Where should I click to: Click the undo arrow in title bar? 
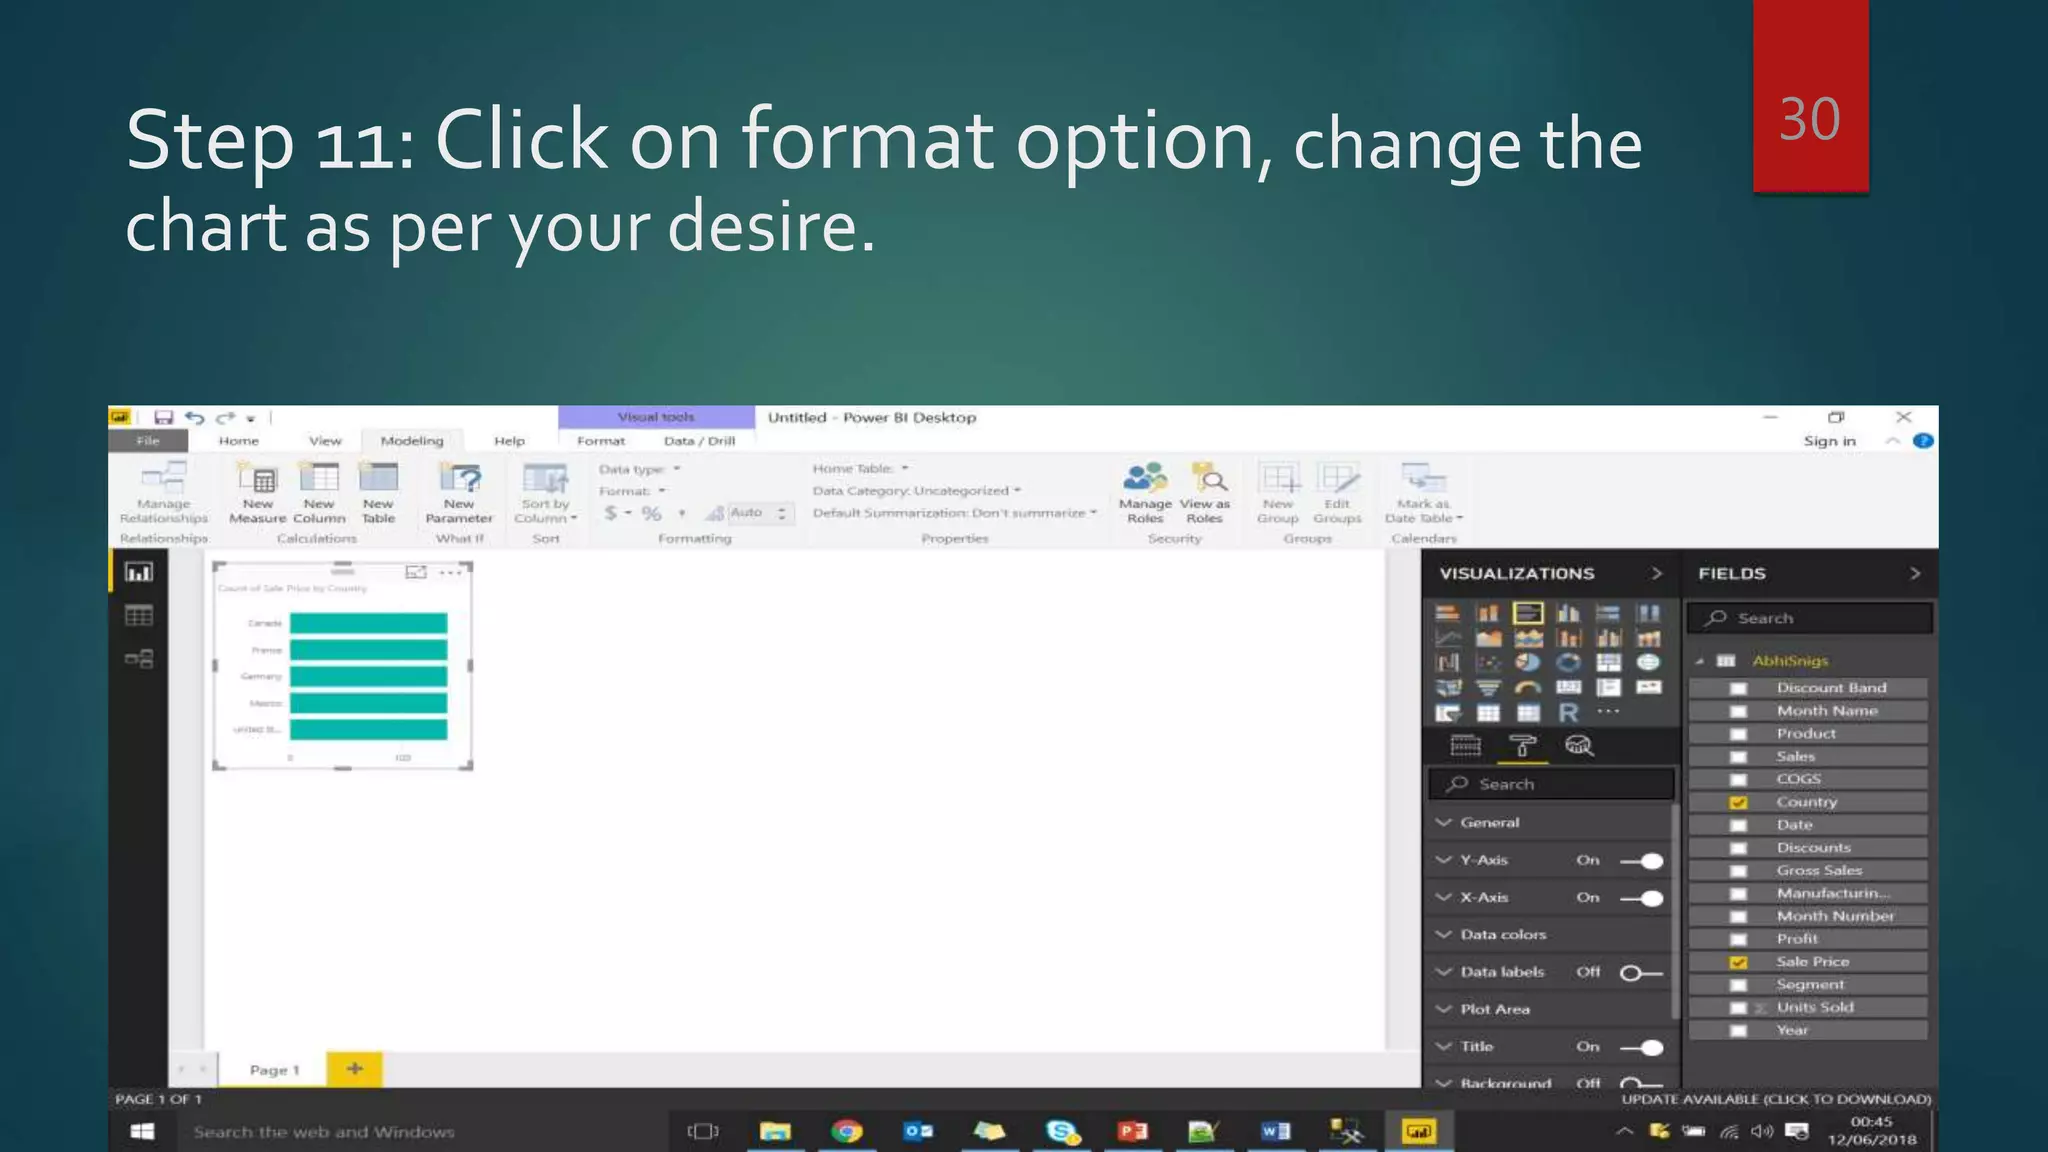195,417
